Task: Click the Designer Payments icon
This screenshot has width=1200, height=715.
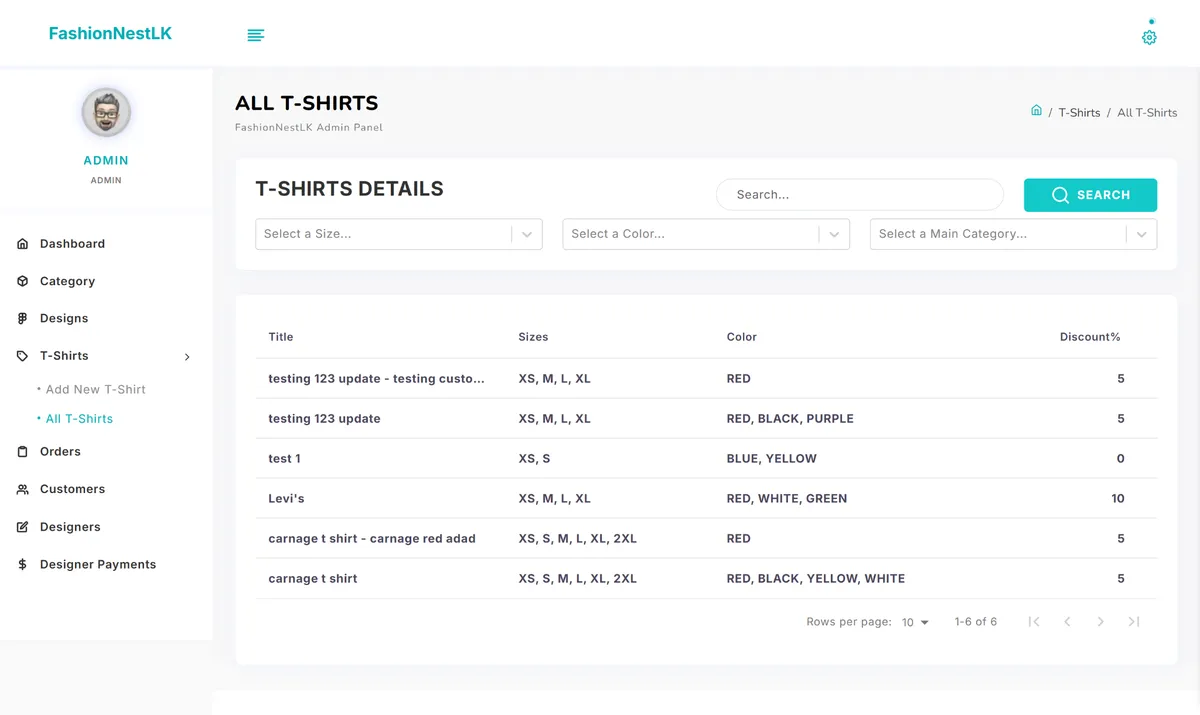Action: [x=21, y=564]
